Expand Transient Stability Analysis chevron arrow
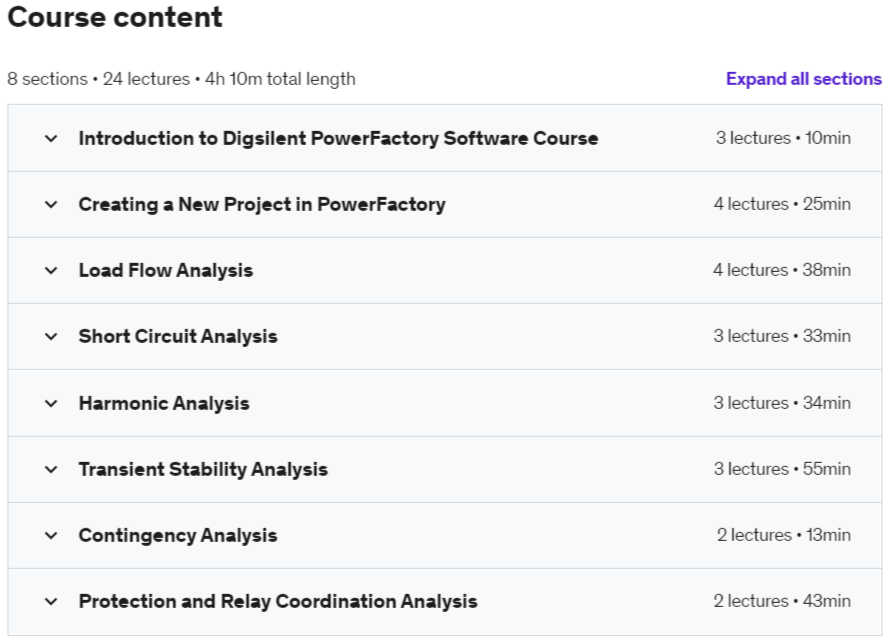The height and width of the screenshot is (644, 887). [51, 469]
